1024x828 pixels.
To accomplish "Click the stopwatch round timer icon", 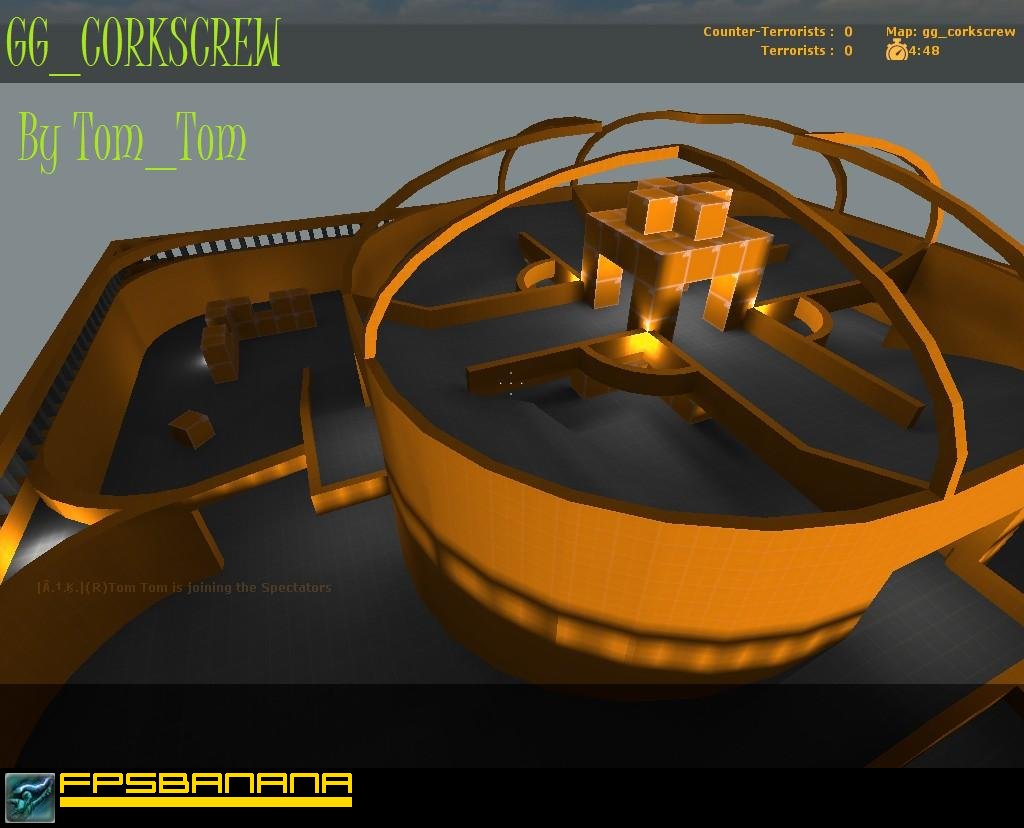I will pyautogui.click(x=897, y=50).
